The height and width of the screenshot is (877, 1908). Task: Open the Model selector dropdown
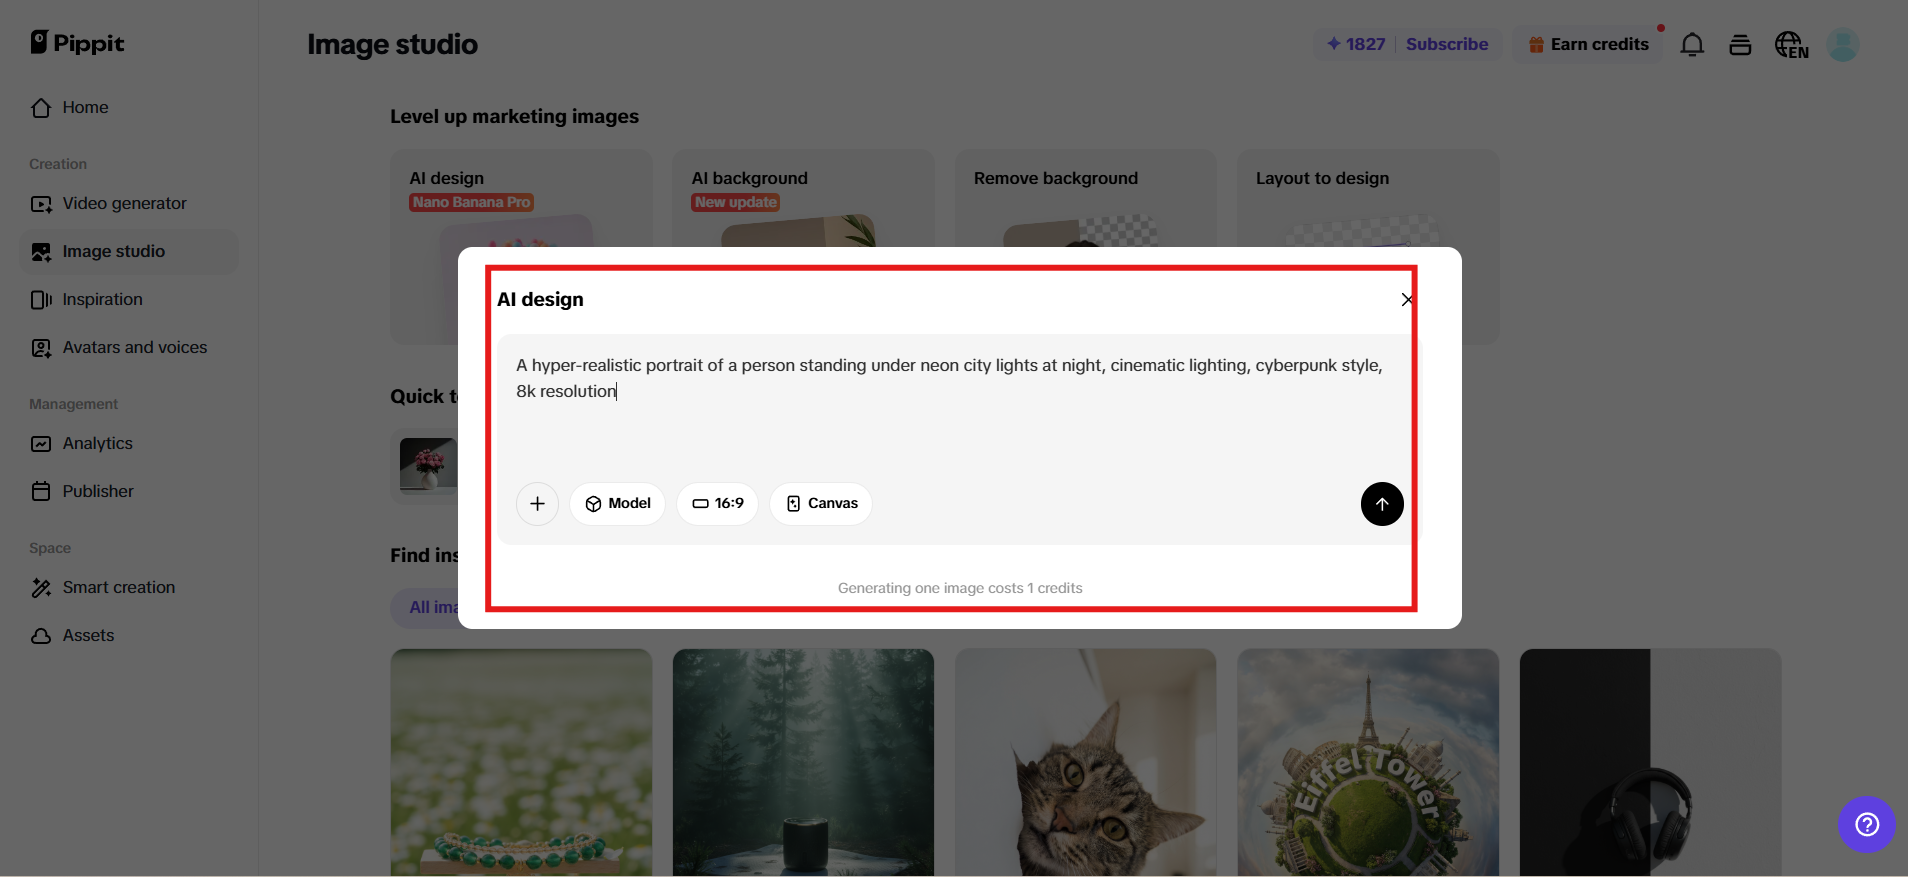pyautogui.click(x=618, y=503)
